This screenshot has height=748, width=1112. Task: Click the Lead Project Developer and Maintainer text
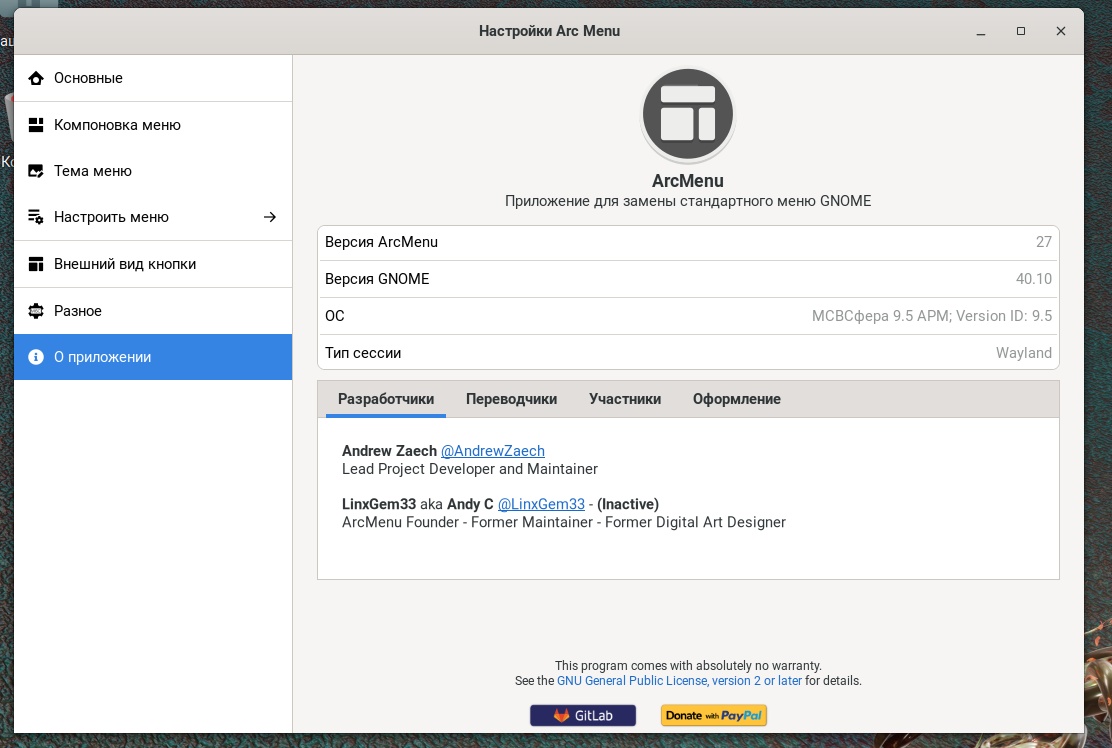(x=469, y=469)
